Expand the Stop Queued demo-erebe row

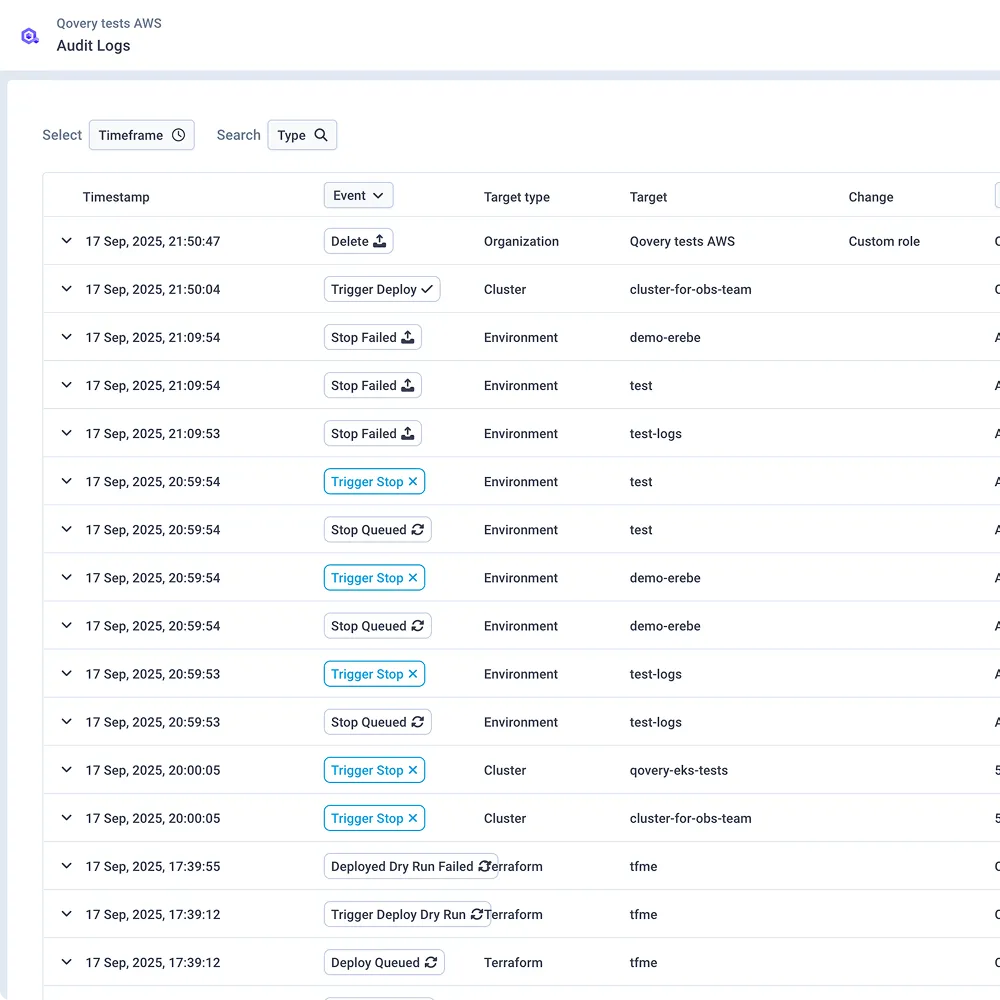(x=66, y=625)
